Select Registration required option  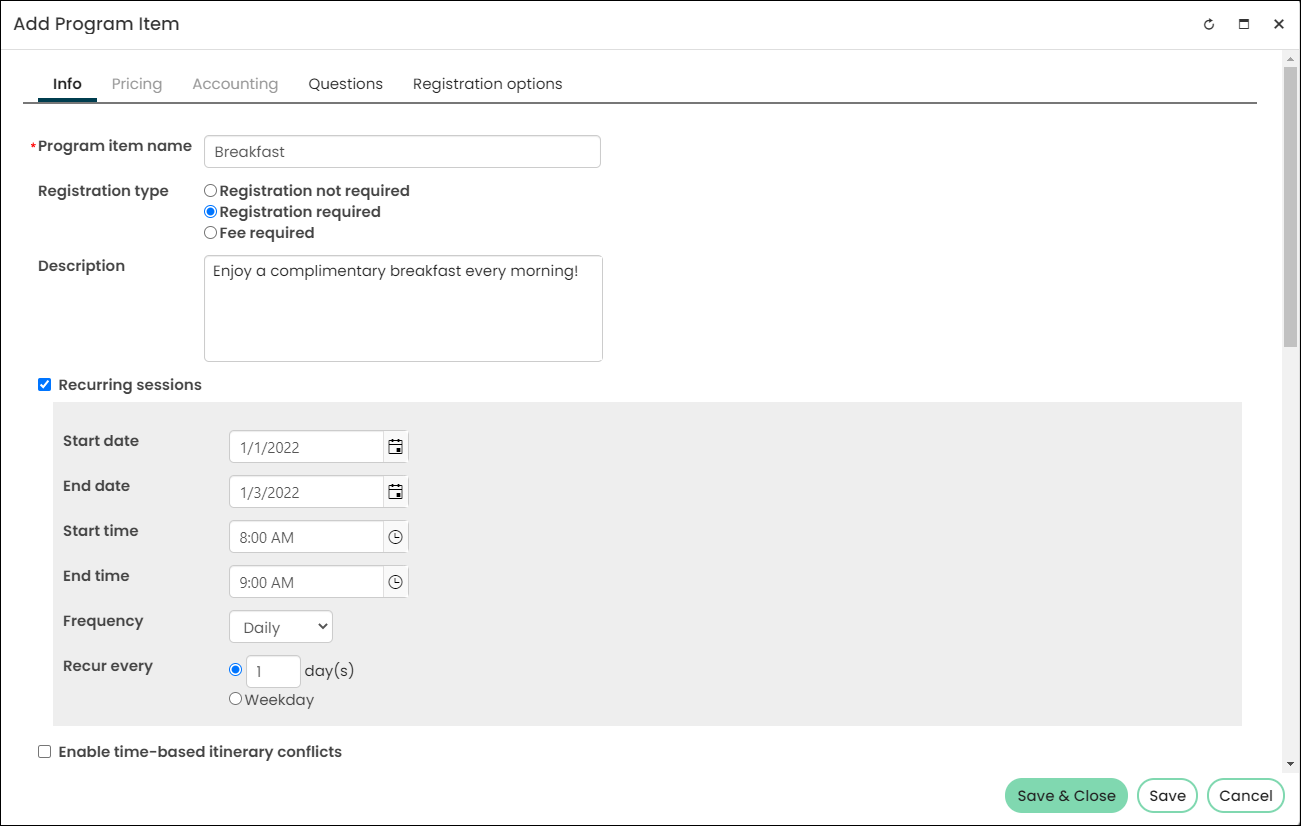coord(210,211)
